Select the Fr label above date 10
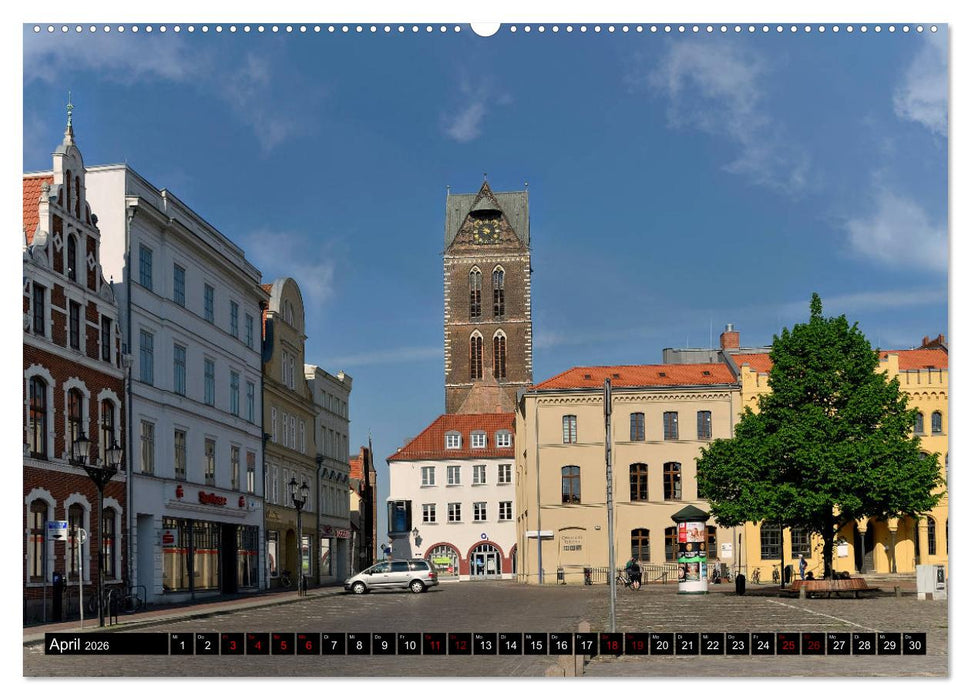Image resolution: width=971 pixels, height=700 pixels. [x=403, y=636]
